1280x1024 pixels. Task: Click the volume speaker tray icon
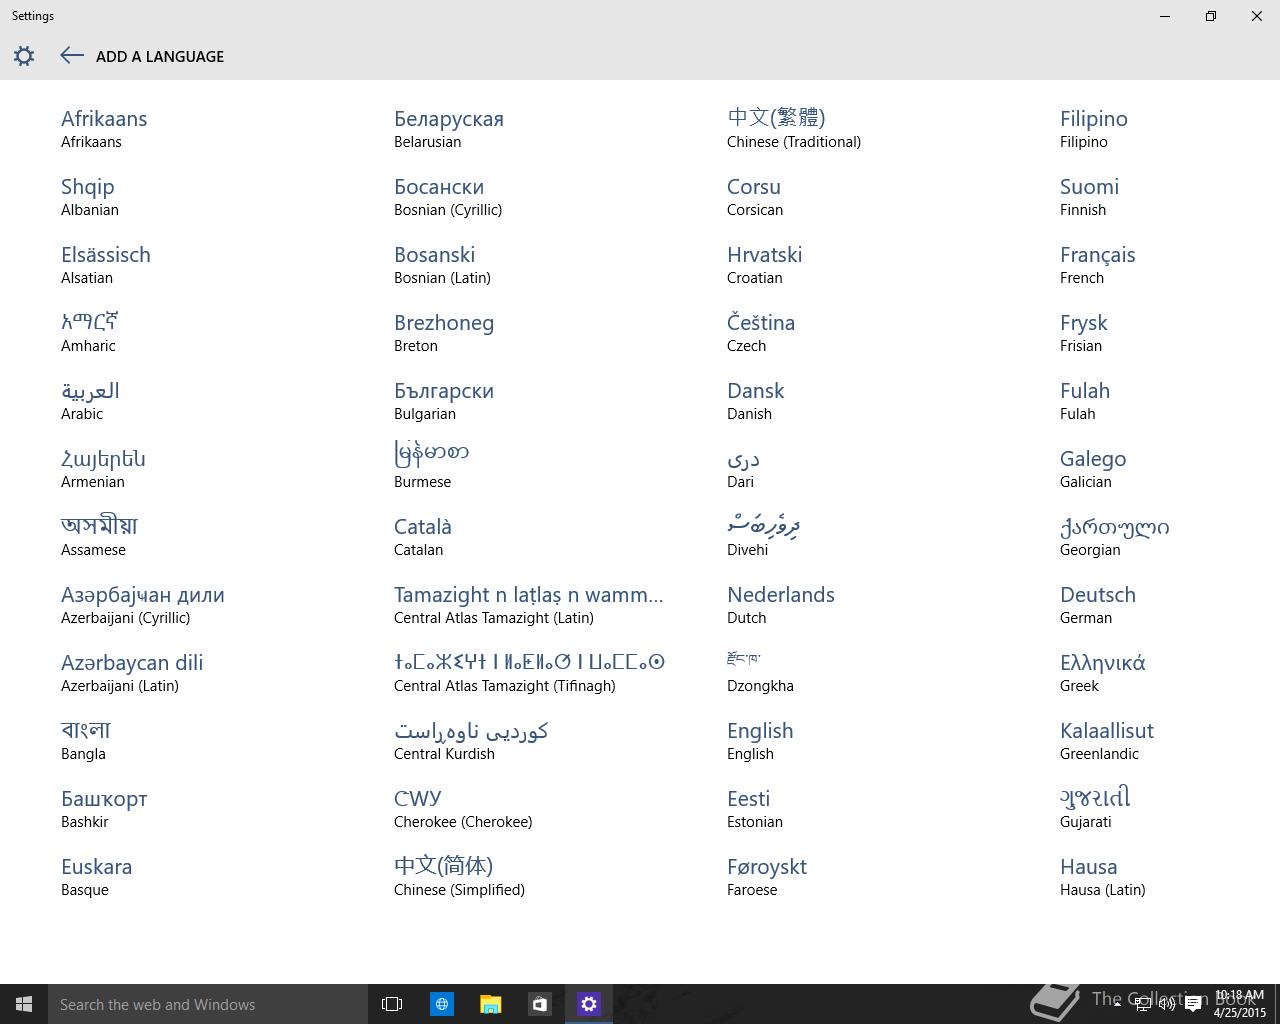[1167, 1005]
